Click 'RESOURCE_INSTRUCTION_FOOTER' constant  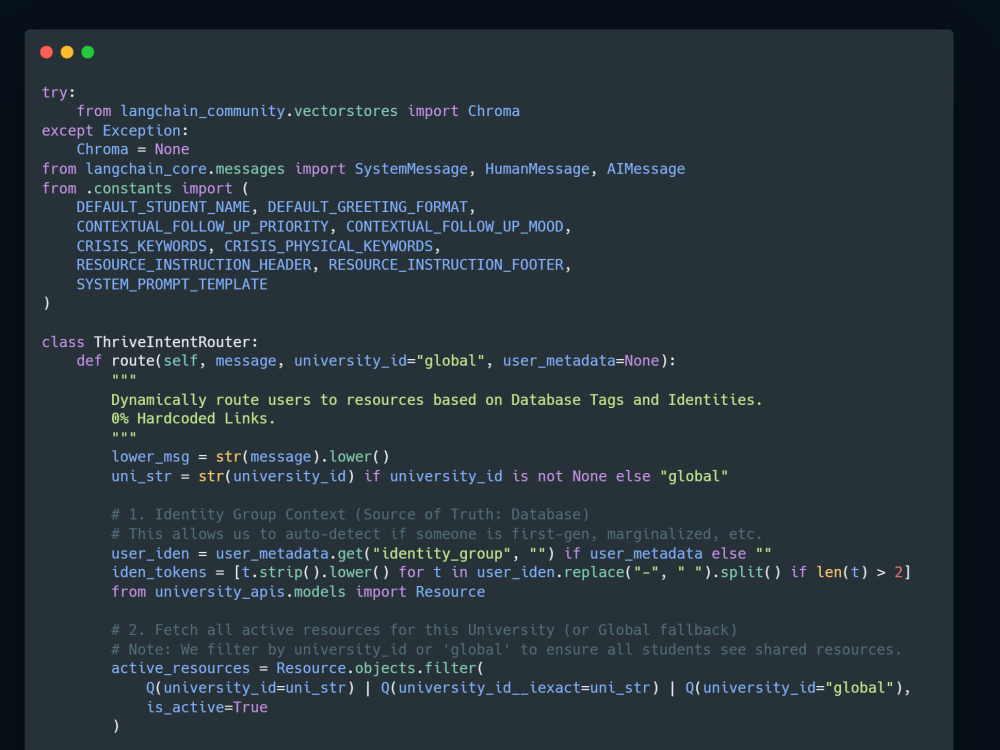click(x=446, y=265)
